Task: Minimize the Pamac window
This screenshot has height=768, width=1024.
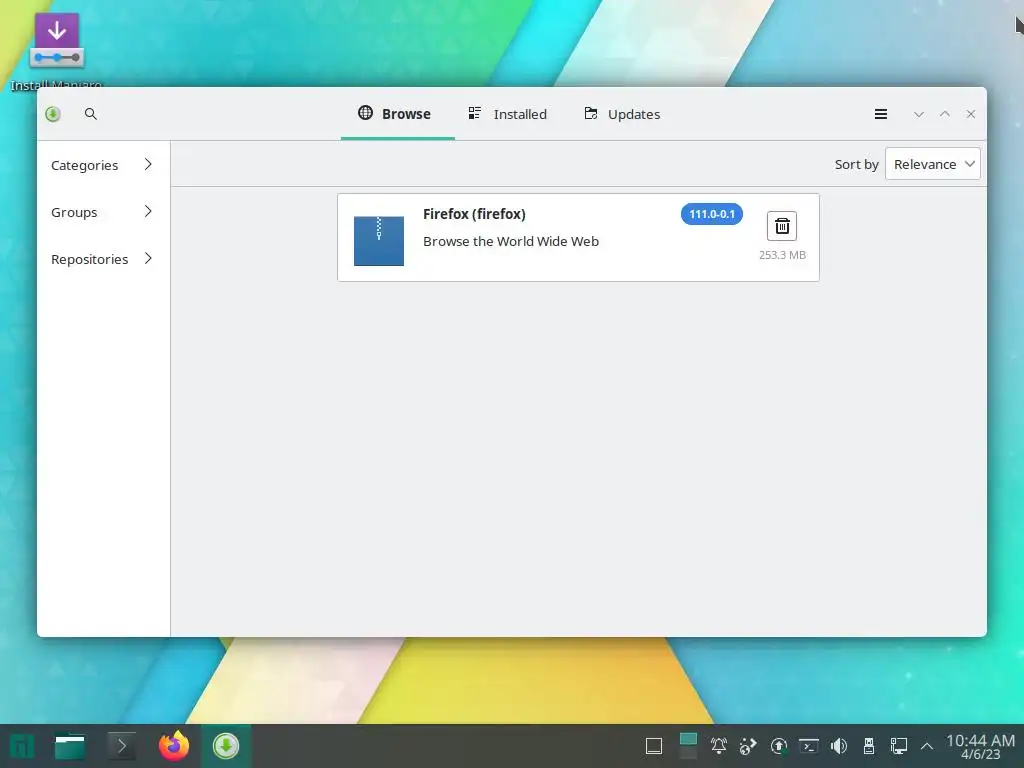Action: pyautogui.click(x=919, y=114)
